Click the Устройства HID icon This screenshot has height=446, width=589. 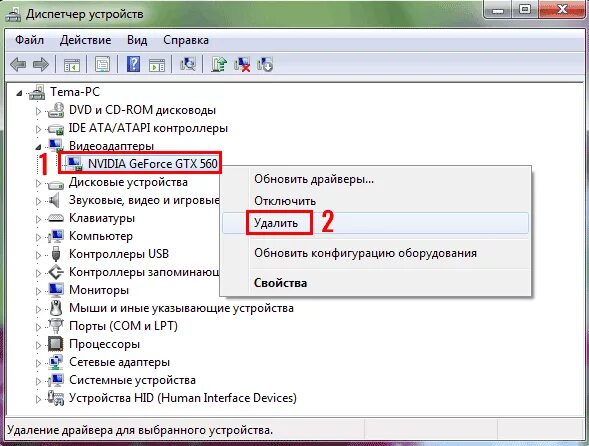(56, 398)
